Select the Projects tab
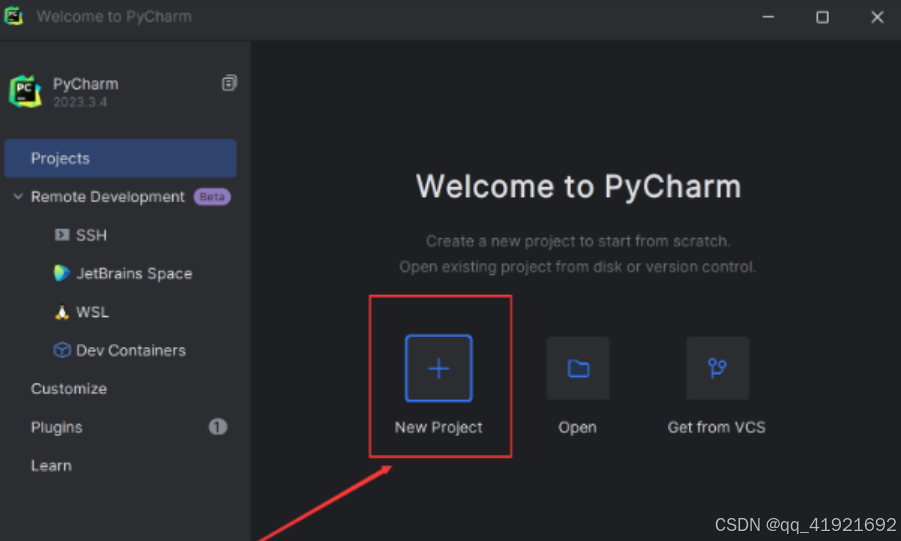The width and height of the screenshot is (901, 541). [120, 158]
